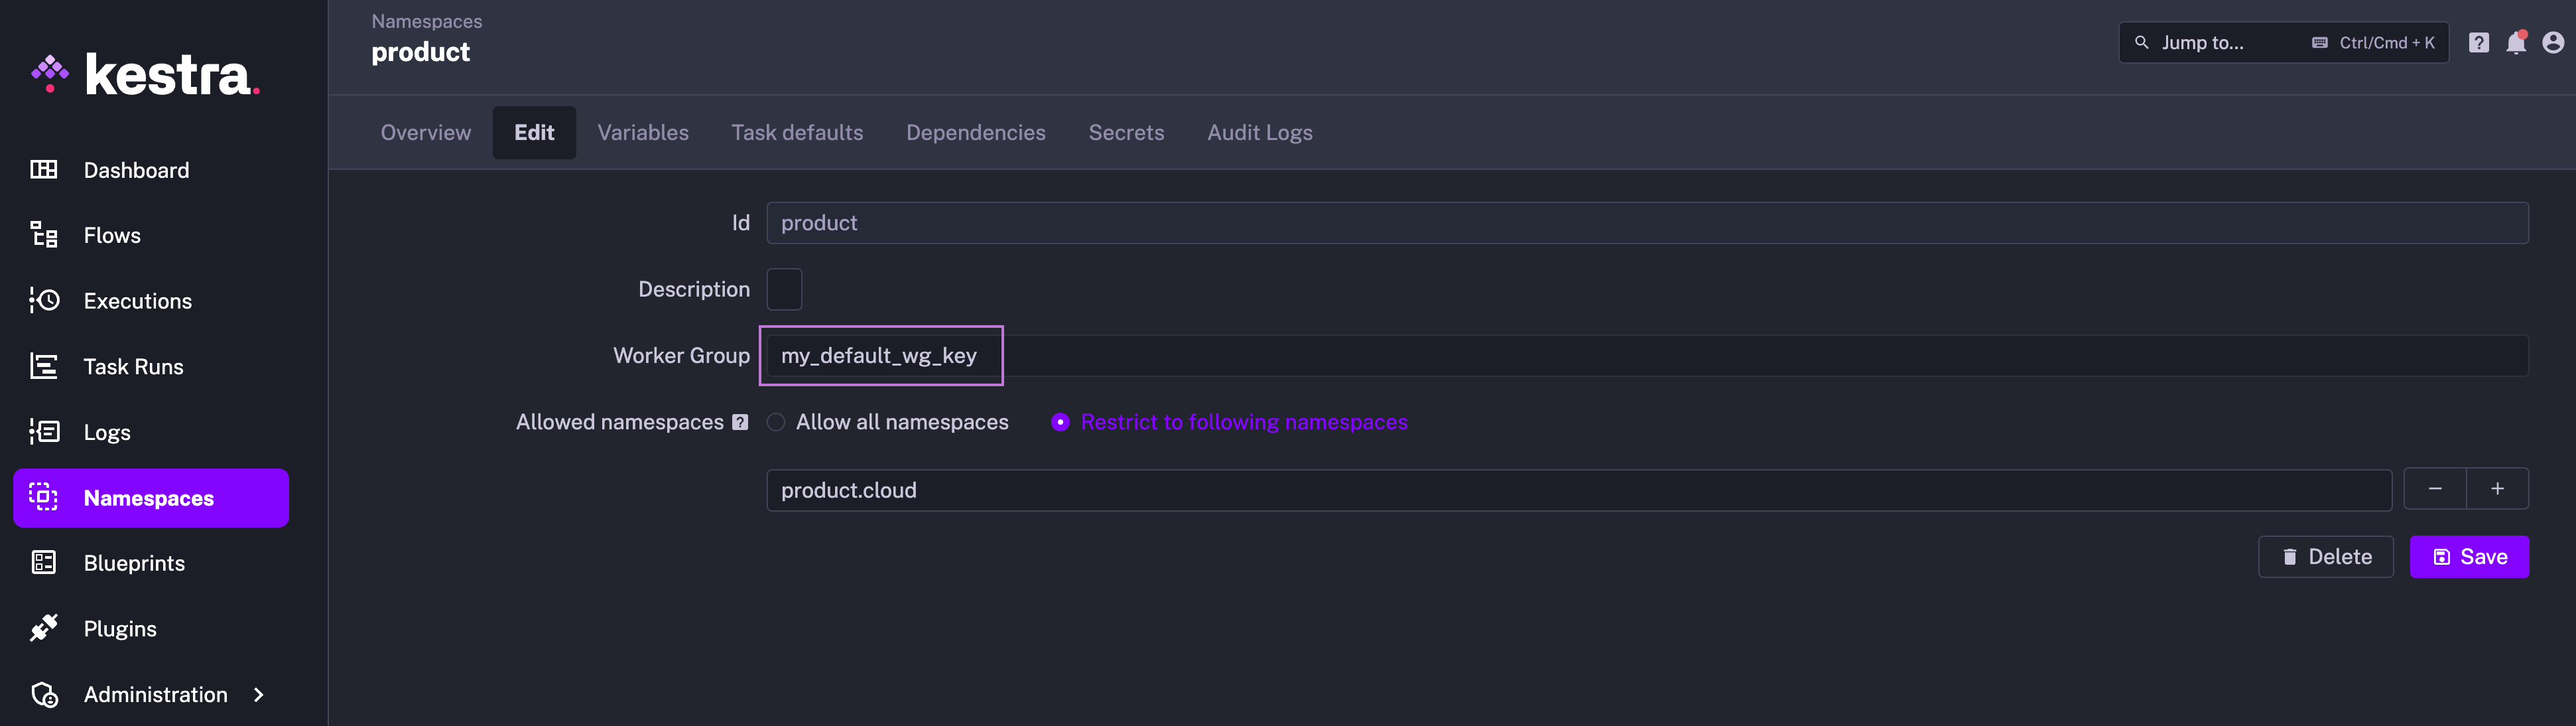Open the notifications bell icon
This screenshot has width=2576, height=726.
pos(2516,43)
